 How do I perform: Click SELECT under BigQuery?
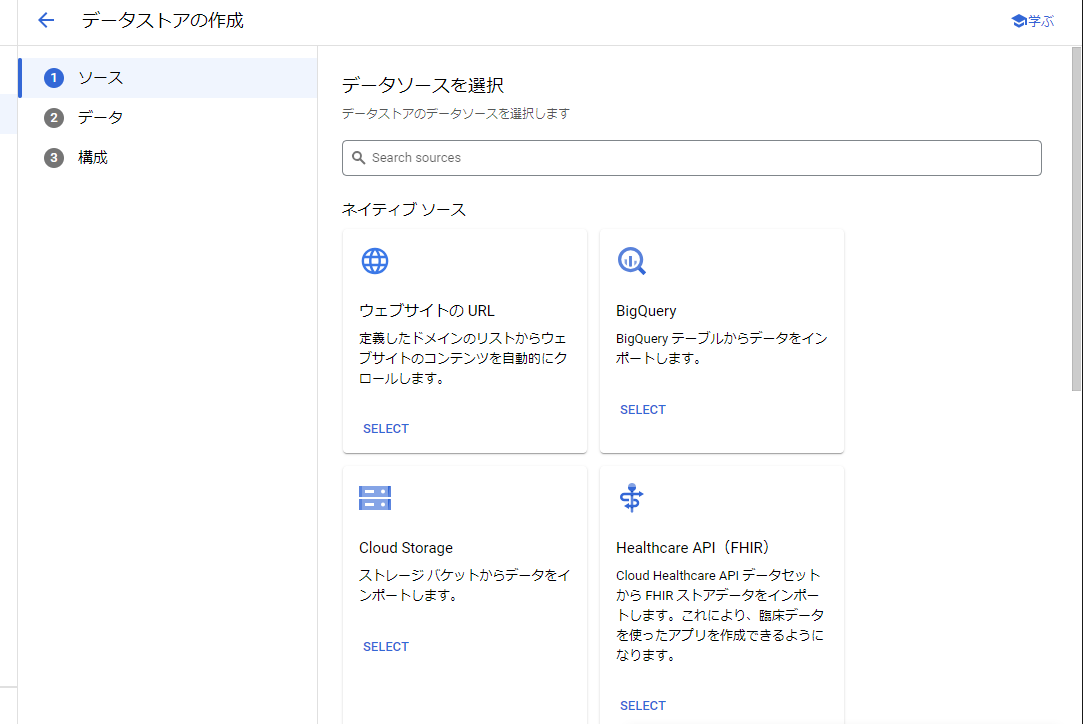tap(643, 409)
